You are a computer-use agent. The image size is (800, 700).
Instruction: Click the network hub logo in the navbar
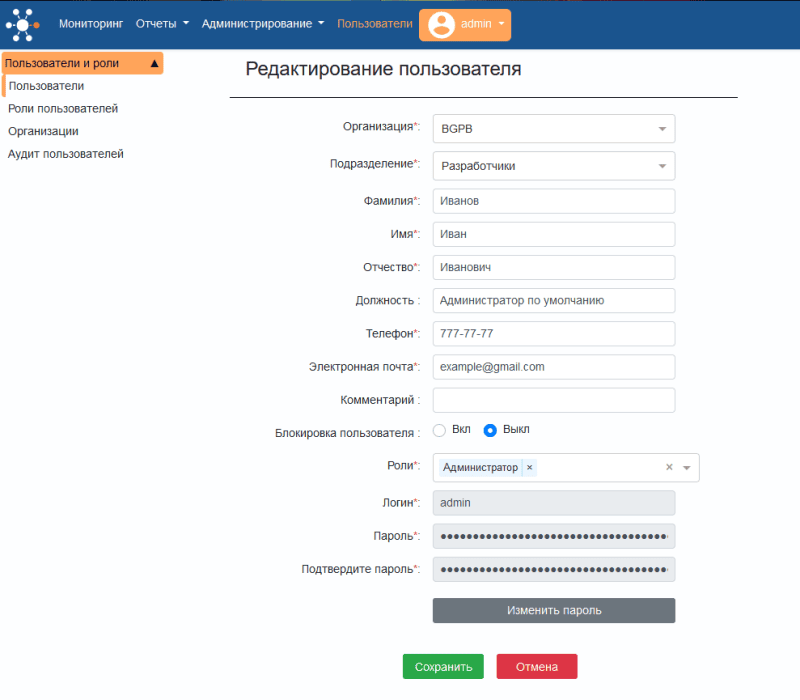pyautogui.click(x=21, y=24)
